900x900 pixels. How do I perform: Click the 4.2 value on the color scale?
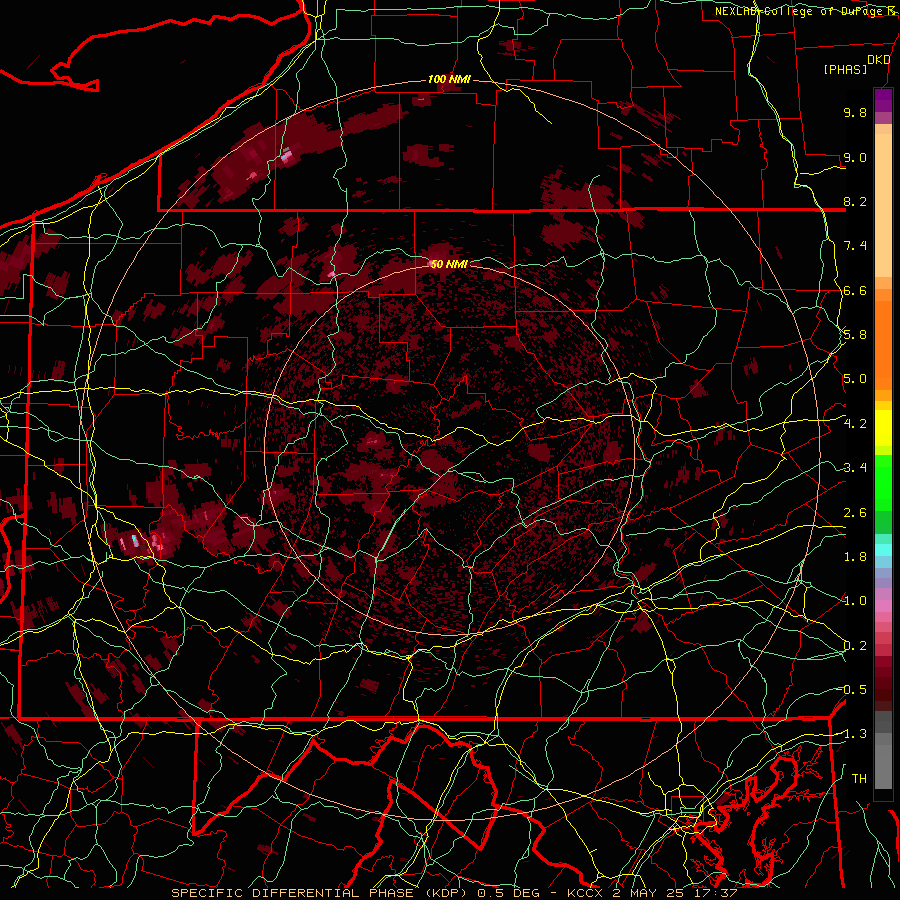(855, 424)
